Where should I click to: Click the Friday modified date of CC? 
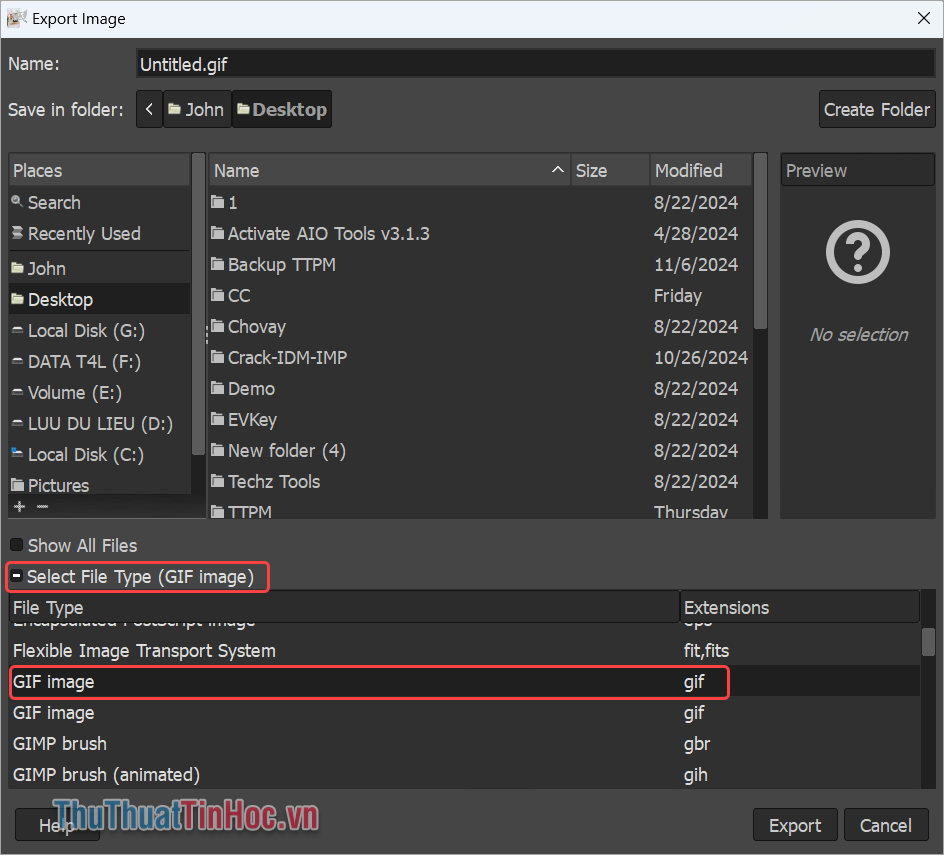[678, 296]
